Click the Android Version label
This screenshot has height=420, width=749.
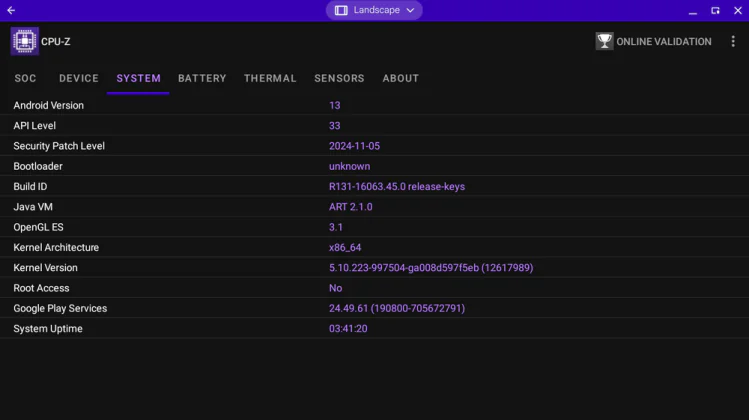pyautogui.click(x=48, y=106)
